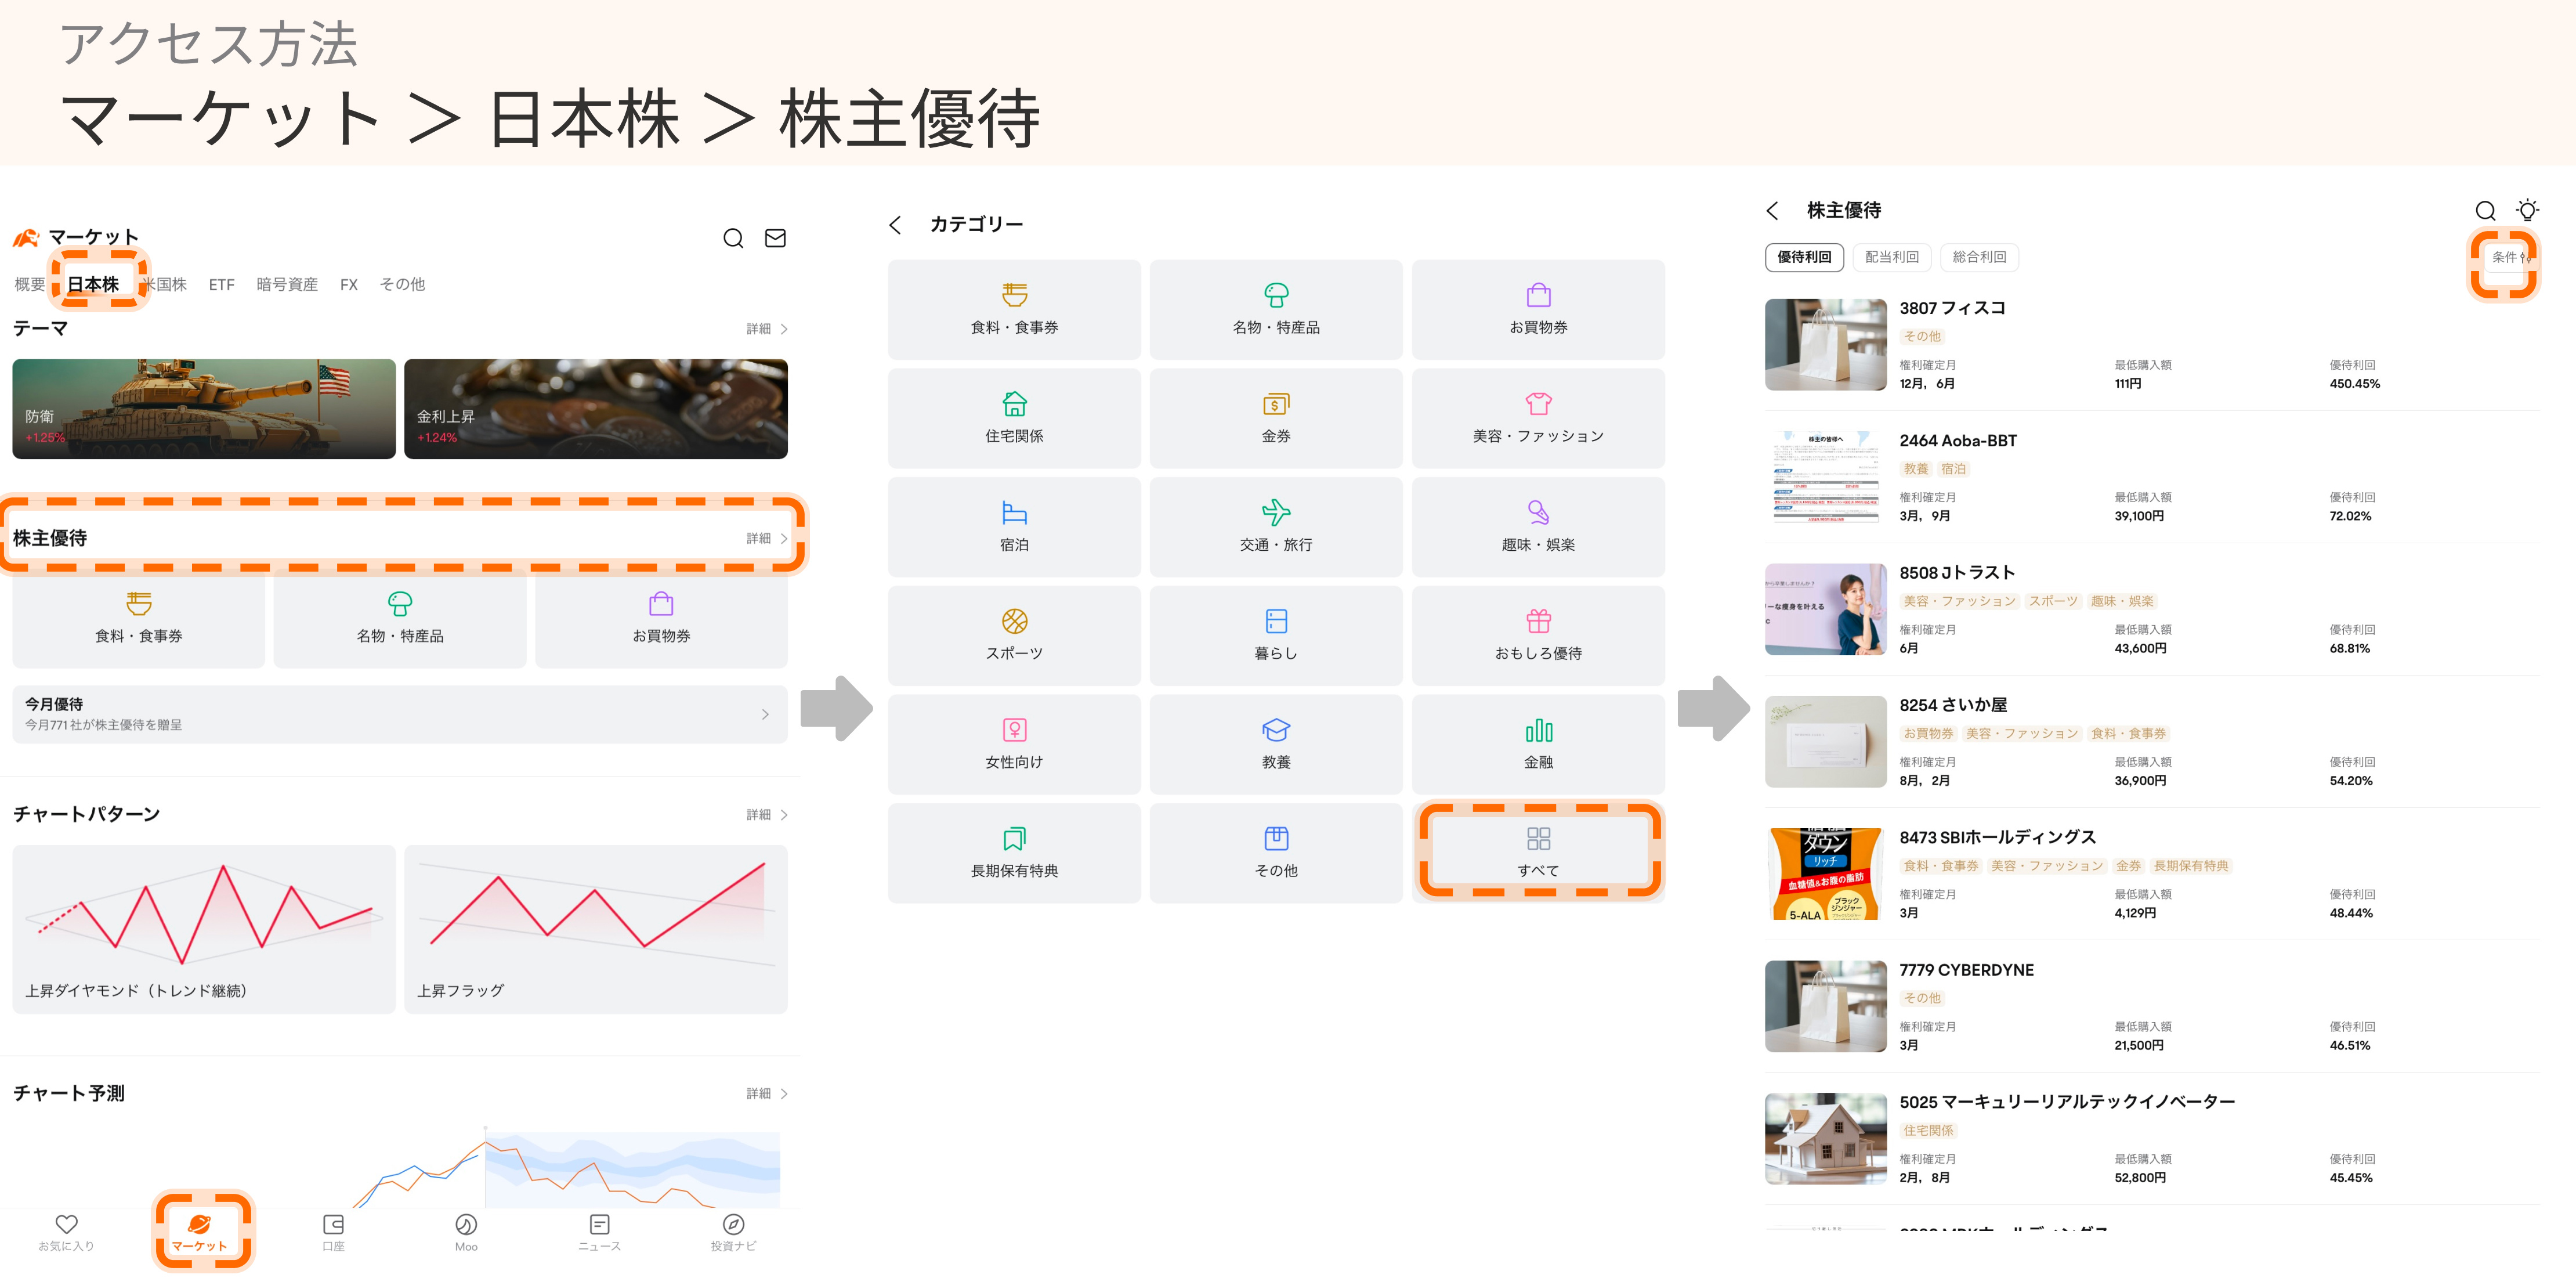Open the 食料・食事券 tile under 株主優待

tap(138, 619)
